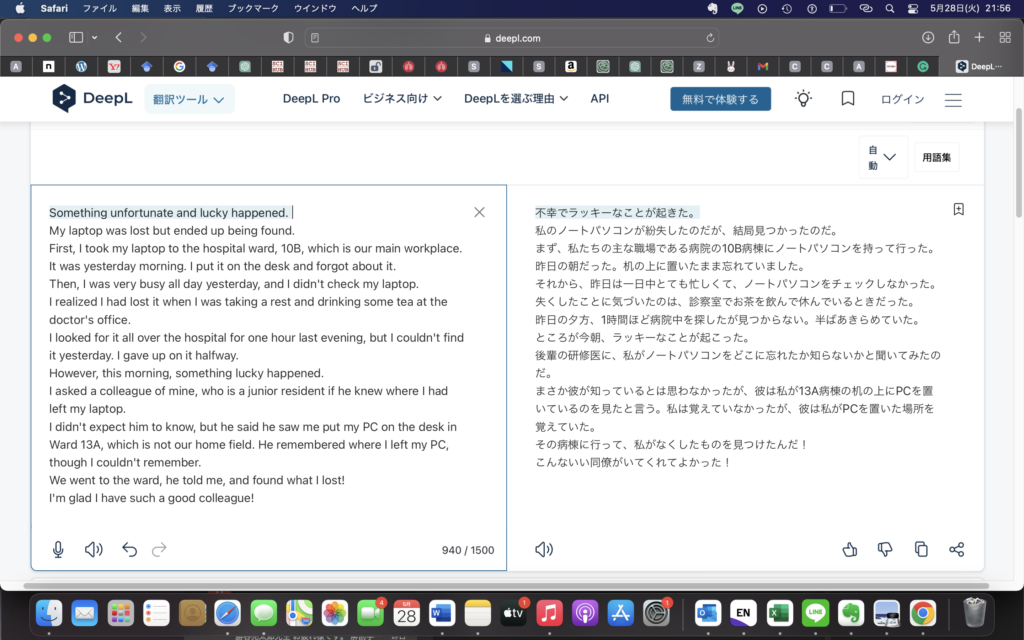This screenshot has width=1024, height=640.
Task: Play the source text audio with speaker icon
Action: [x=92, y=549]
